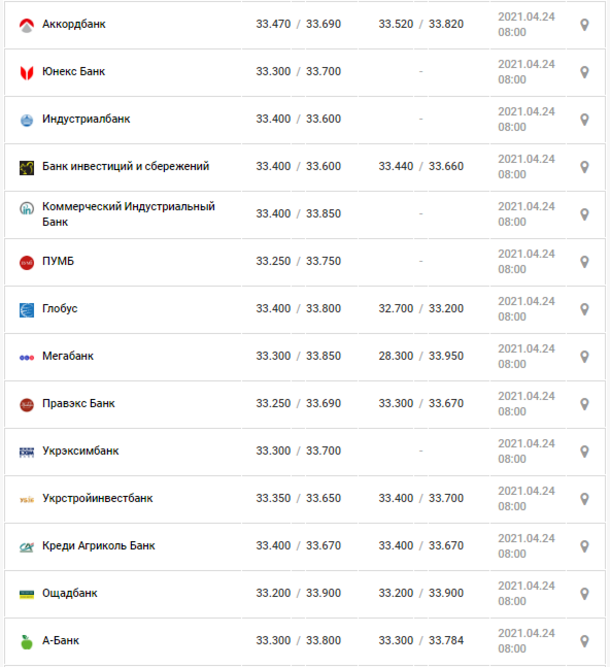This screenshot has height=667, width=610.
Task: Click the Ощадбанк logo icon
Action: pyautogui.click(x=27, y=595)
